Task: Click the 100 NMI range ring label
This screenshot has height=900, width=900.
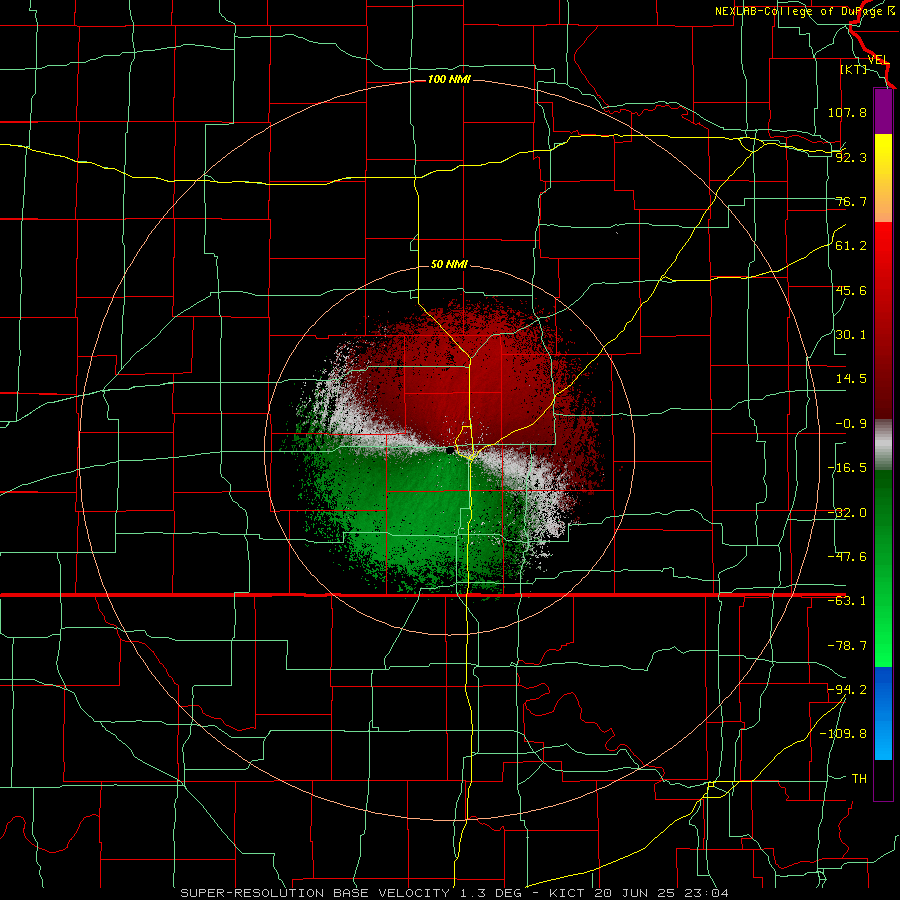Action: coord(449,79)
